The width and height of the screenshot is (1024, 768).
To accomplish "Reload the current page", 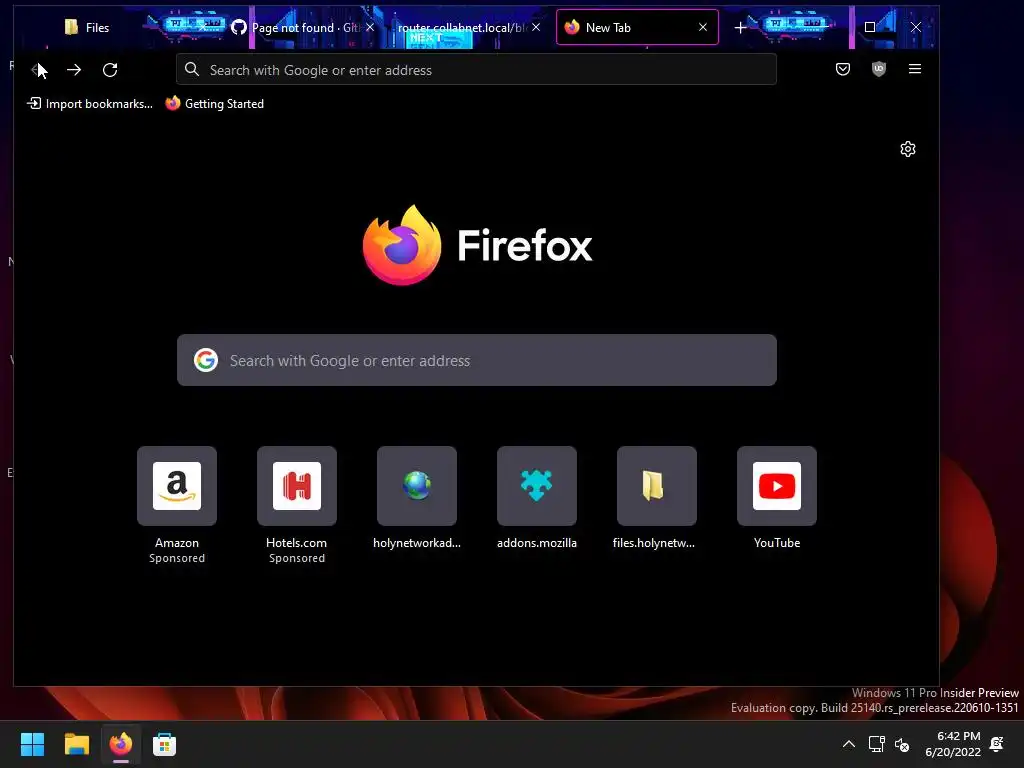I will [110, 70].
